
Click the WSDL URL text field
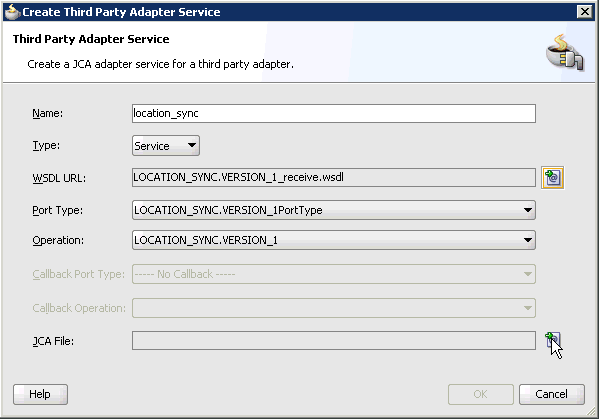(x=333, y=178)
